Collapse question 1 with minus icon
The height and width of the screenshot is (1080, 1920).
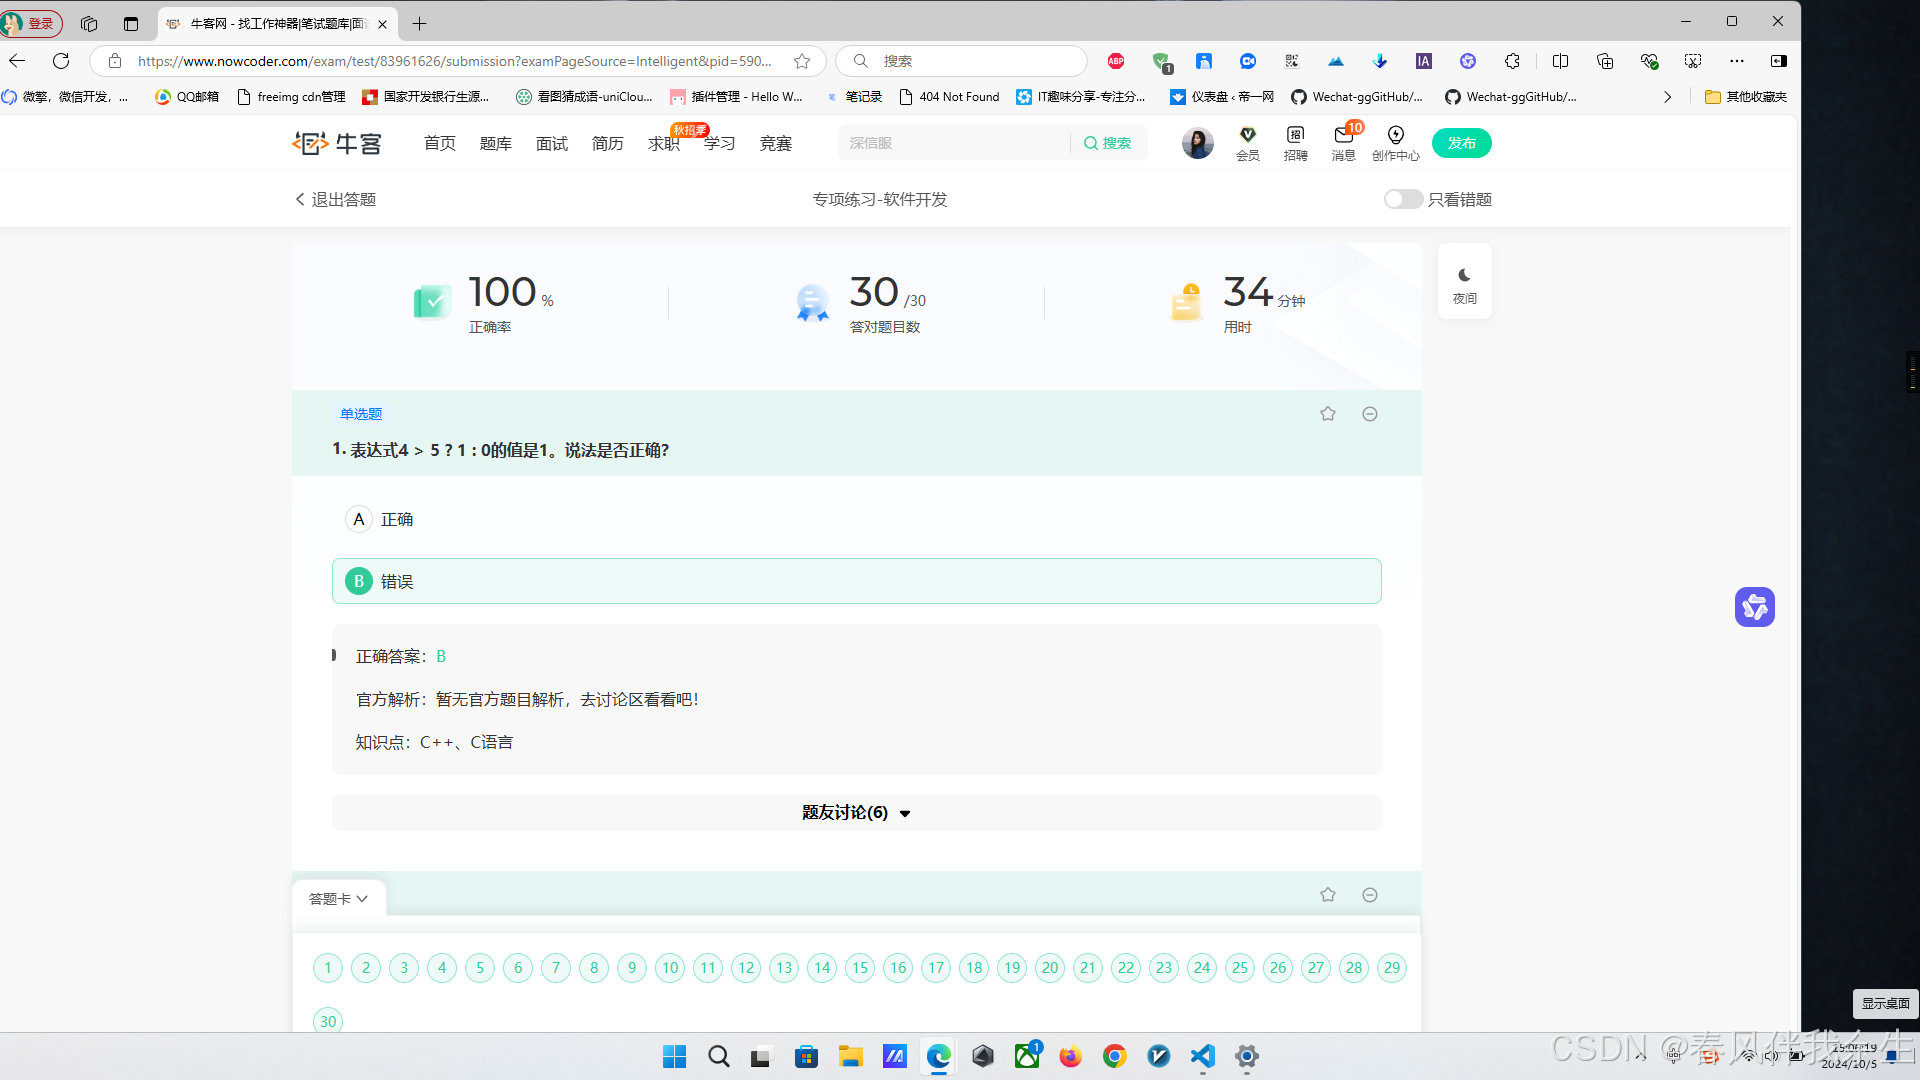click(1370, 414)
